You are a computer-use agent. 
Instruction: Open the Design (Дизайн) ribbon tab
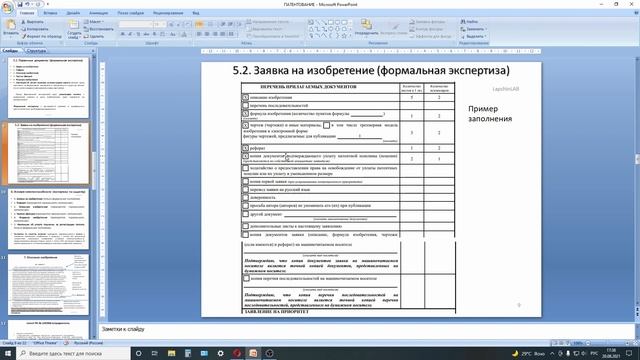(73, 13)
